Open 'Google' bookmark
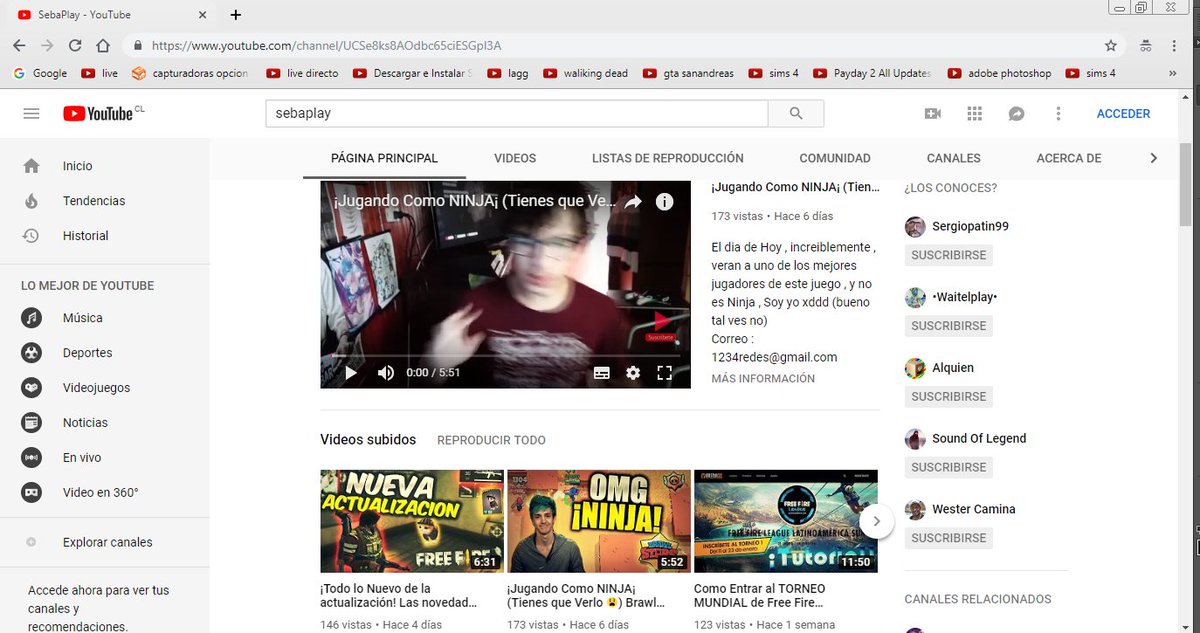This screenshot has width=1200, height=633. tap(40, 73)
